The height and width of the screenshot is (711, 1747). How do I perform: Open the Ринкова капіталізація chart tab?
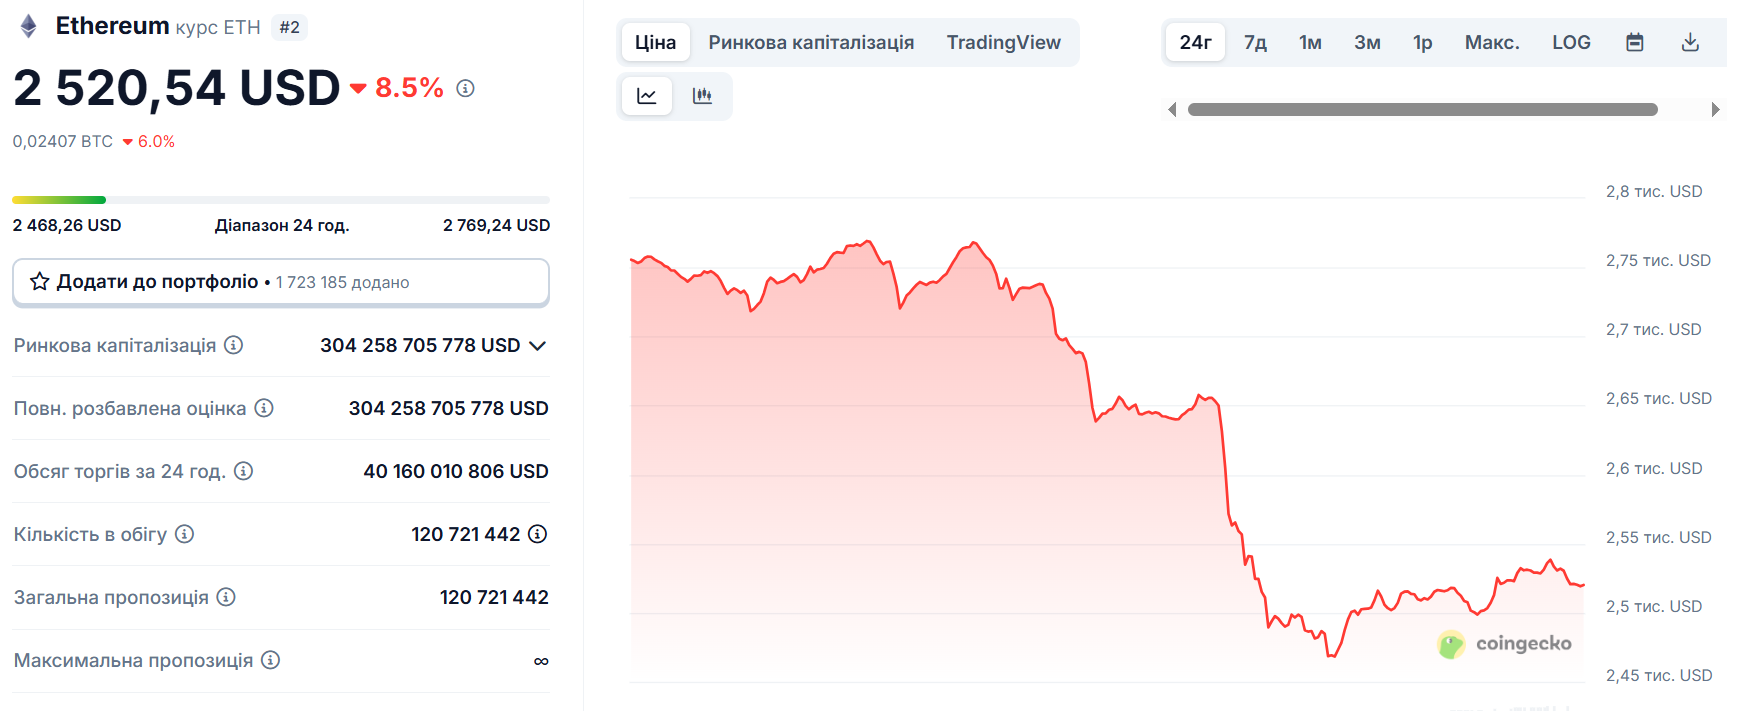click(x=811, y=42)
